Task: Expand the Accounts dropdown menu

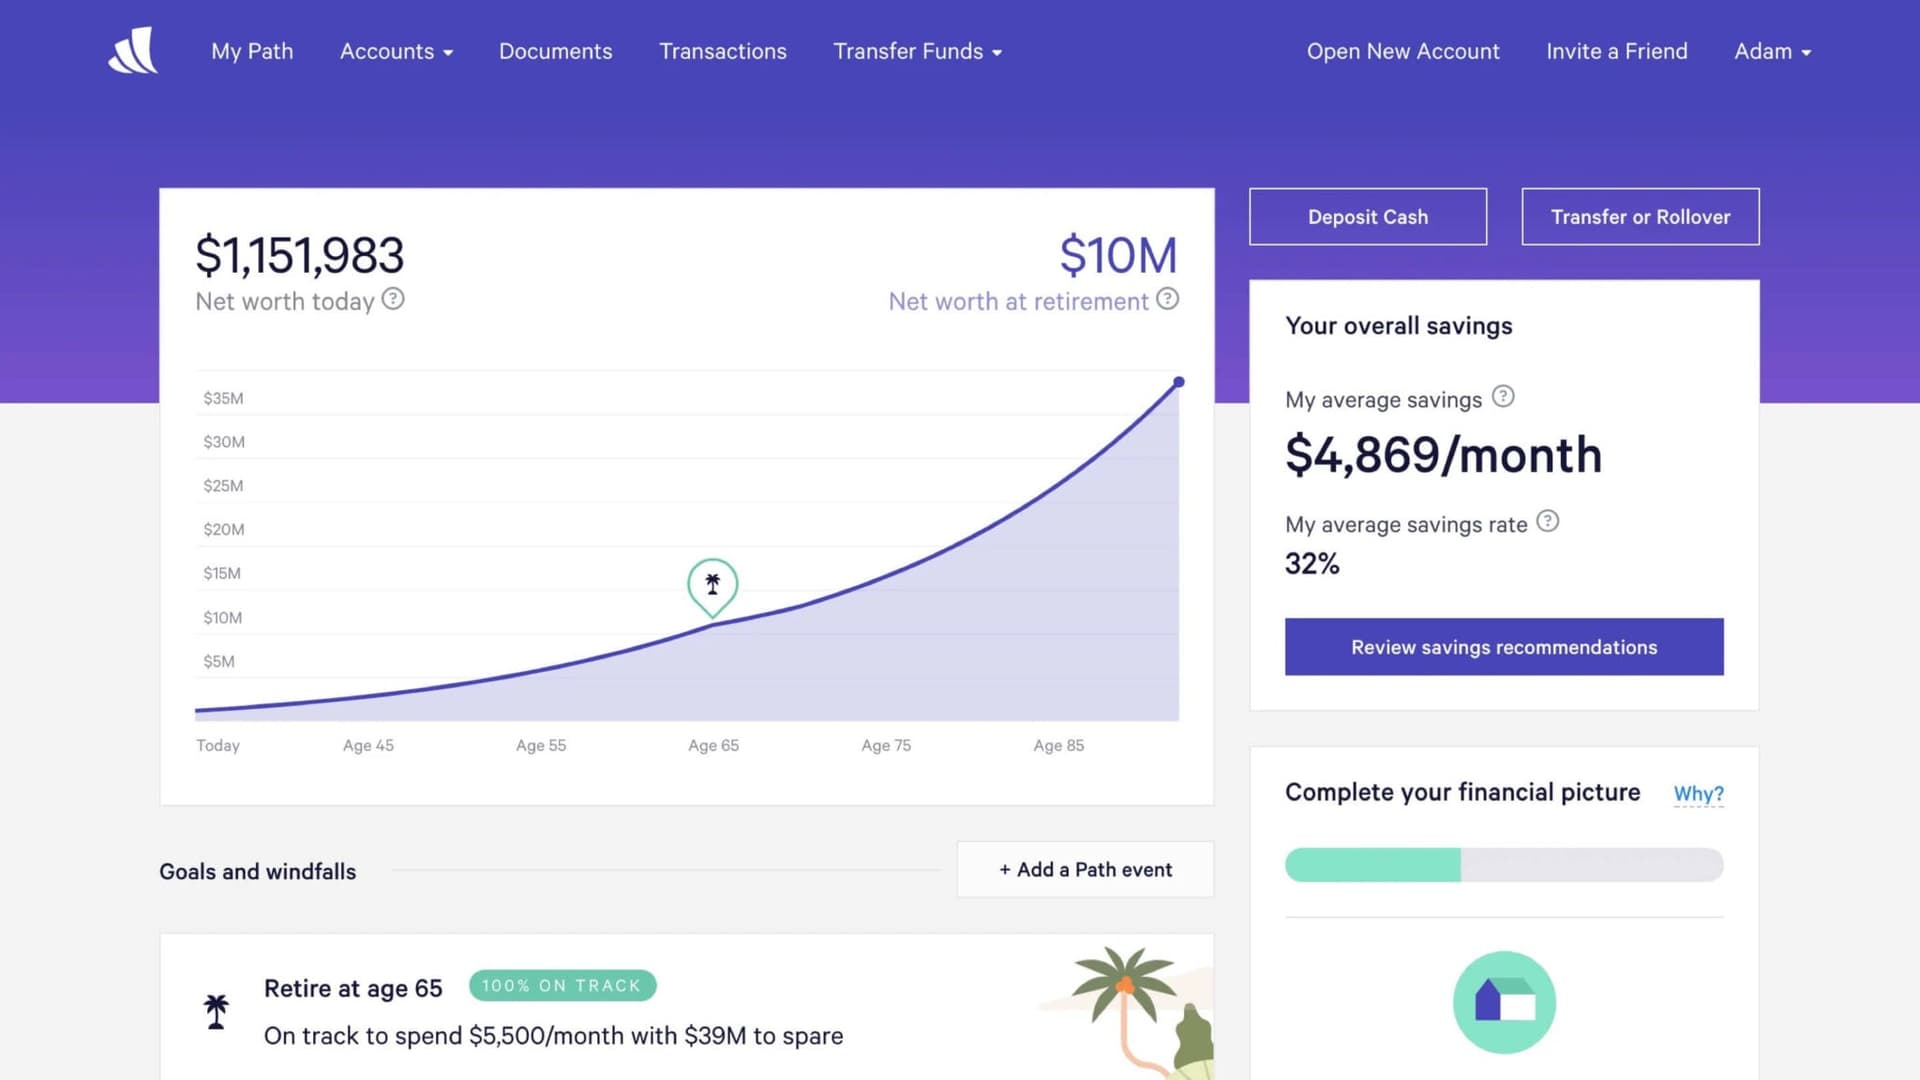Action: tap(396, 51)
